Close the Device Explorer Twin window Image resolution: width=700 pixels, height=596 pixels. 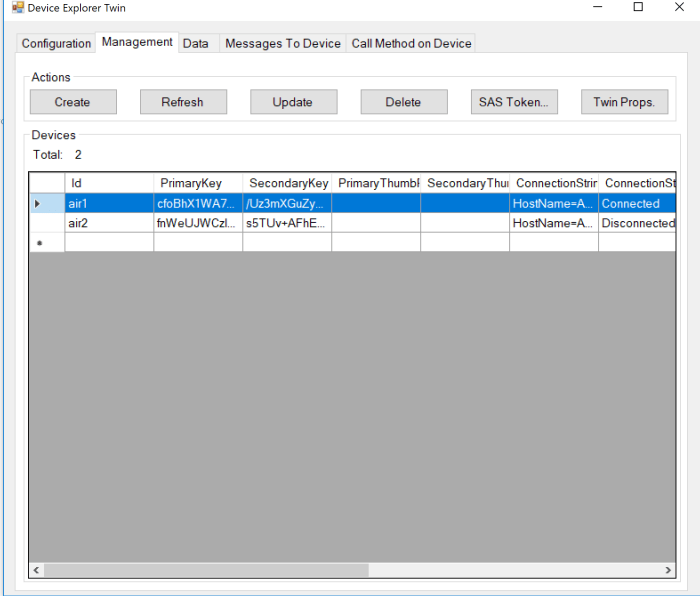[x=679, y=7]
